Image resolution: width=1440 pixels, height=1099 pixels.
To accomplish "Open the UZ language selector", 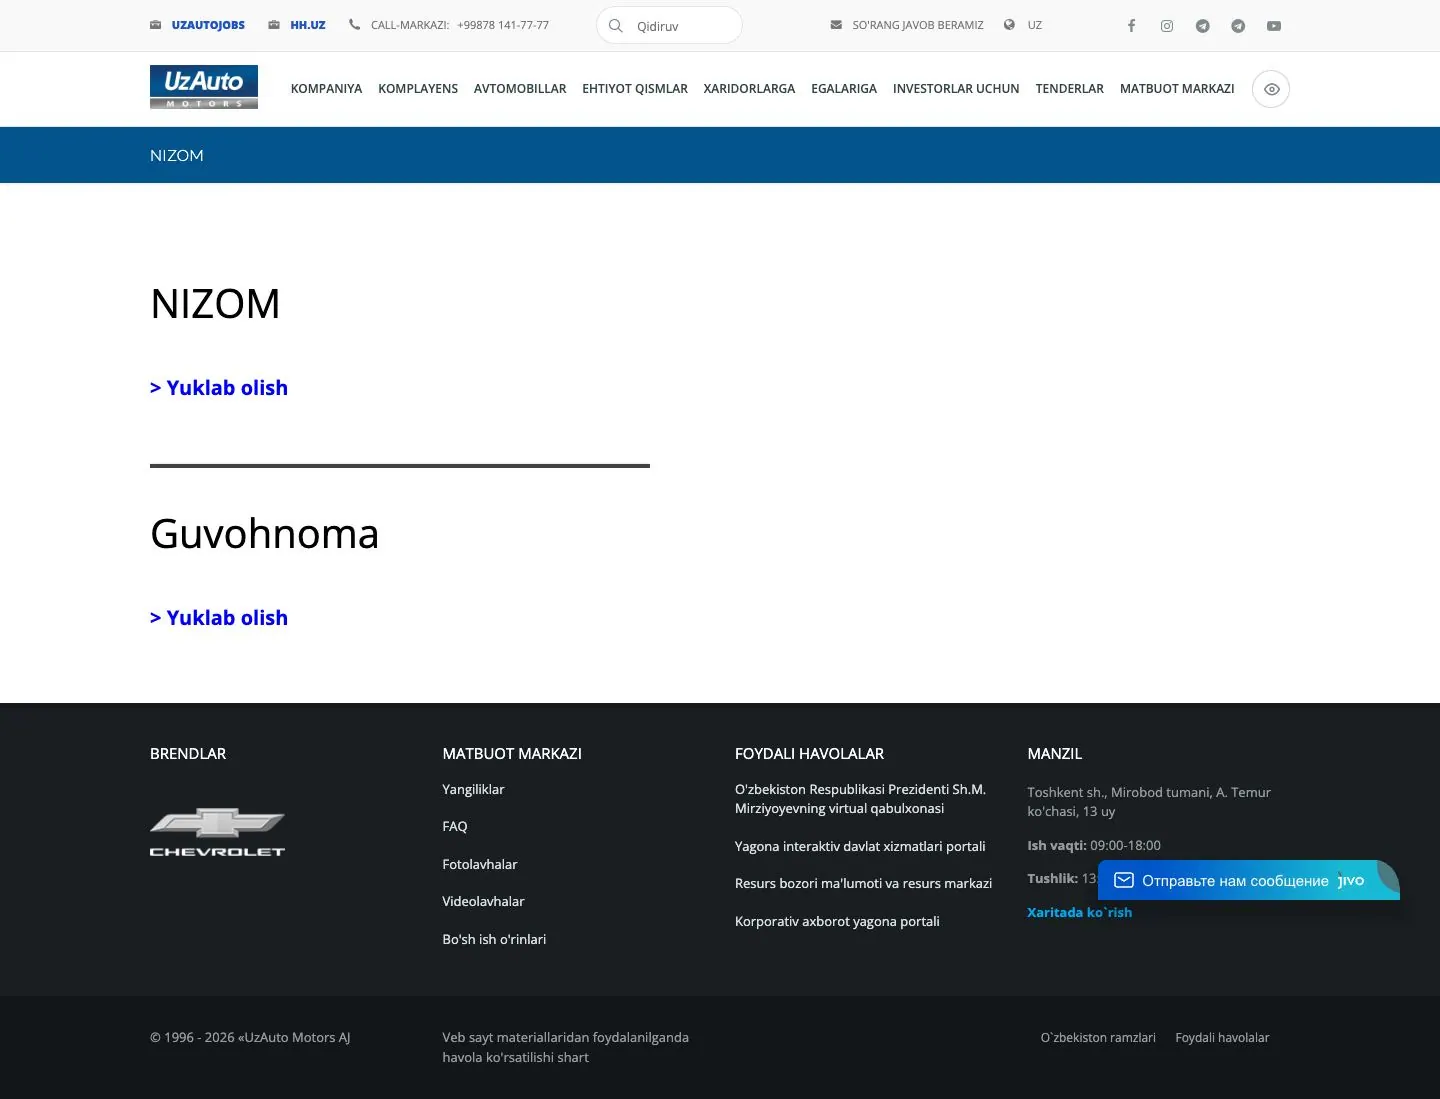I will (1035, 25).
